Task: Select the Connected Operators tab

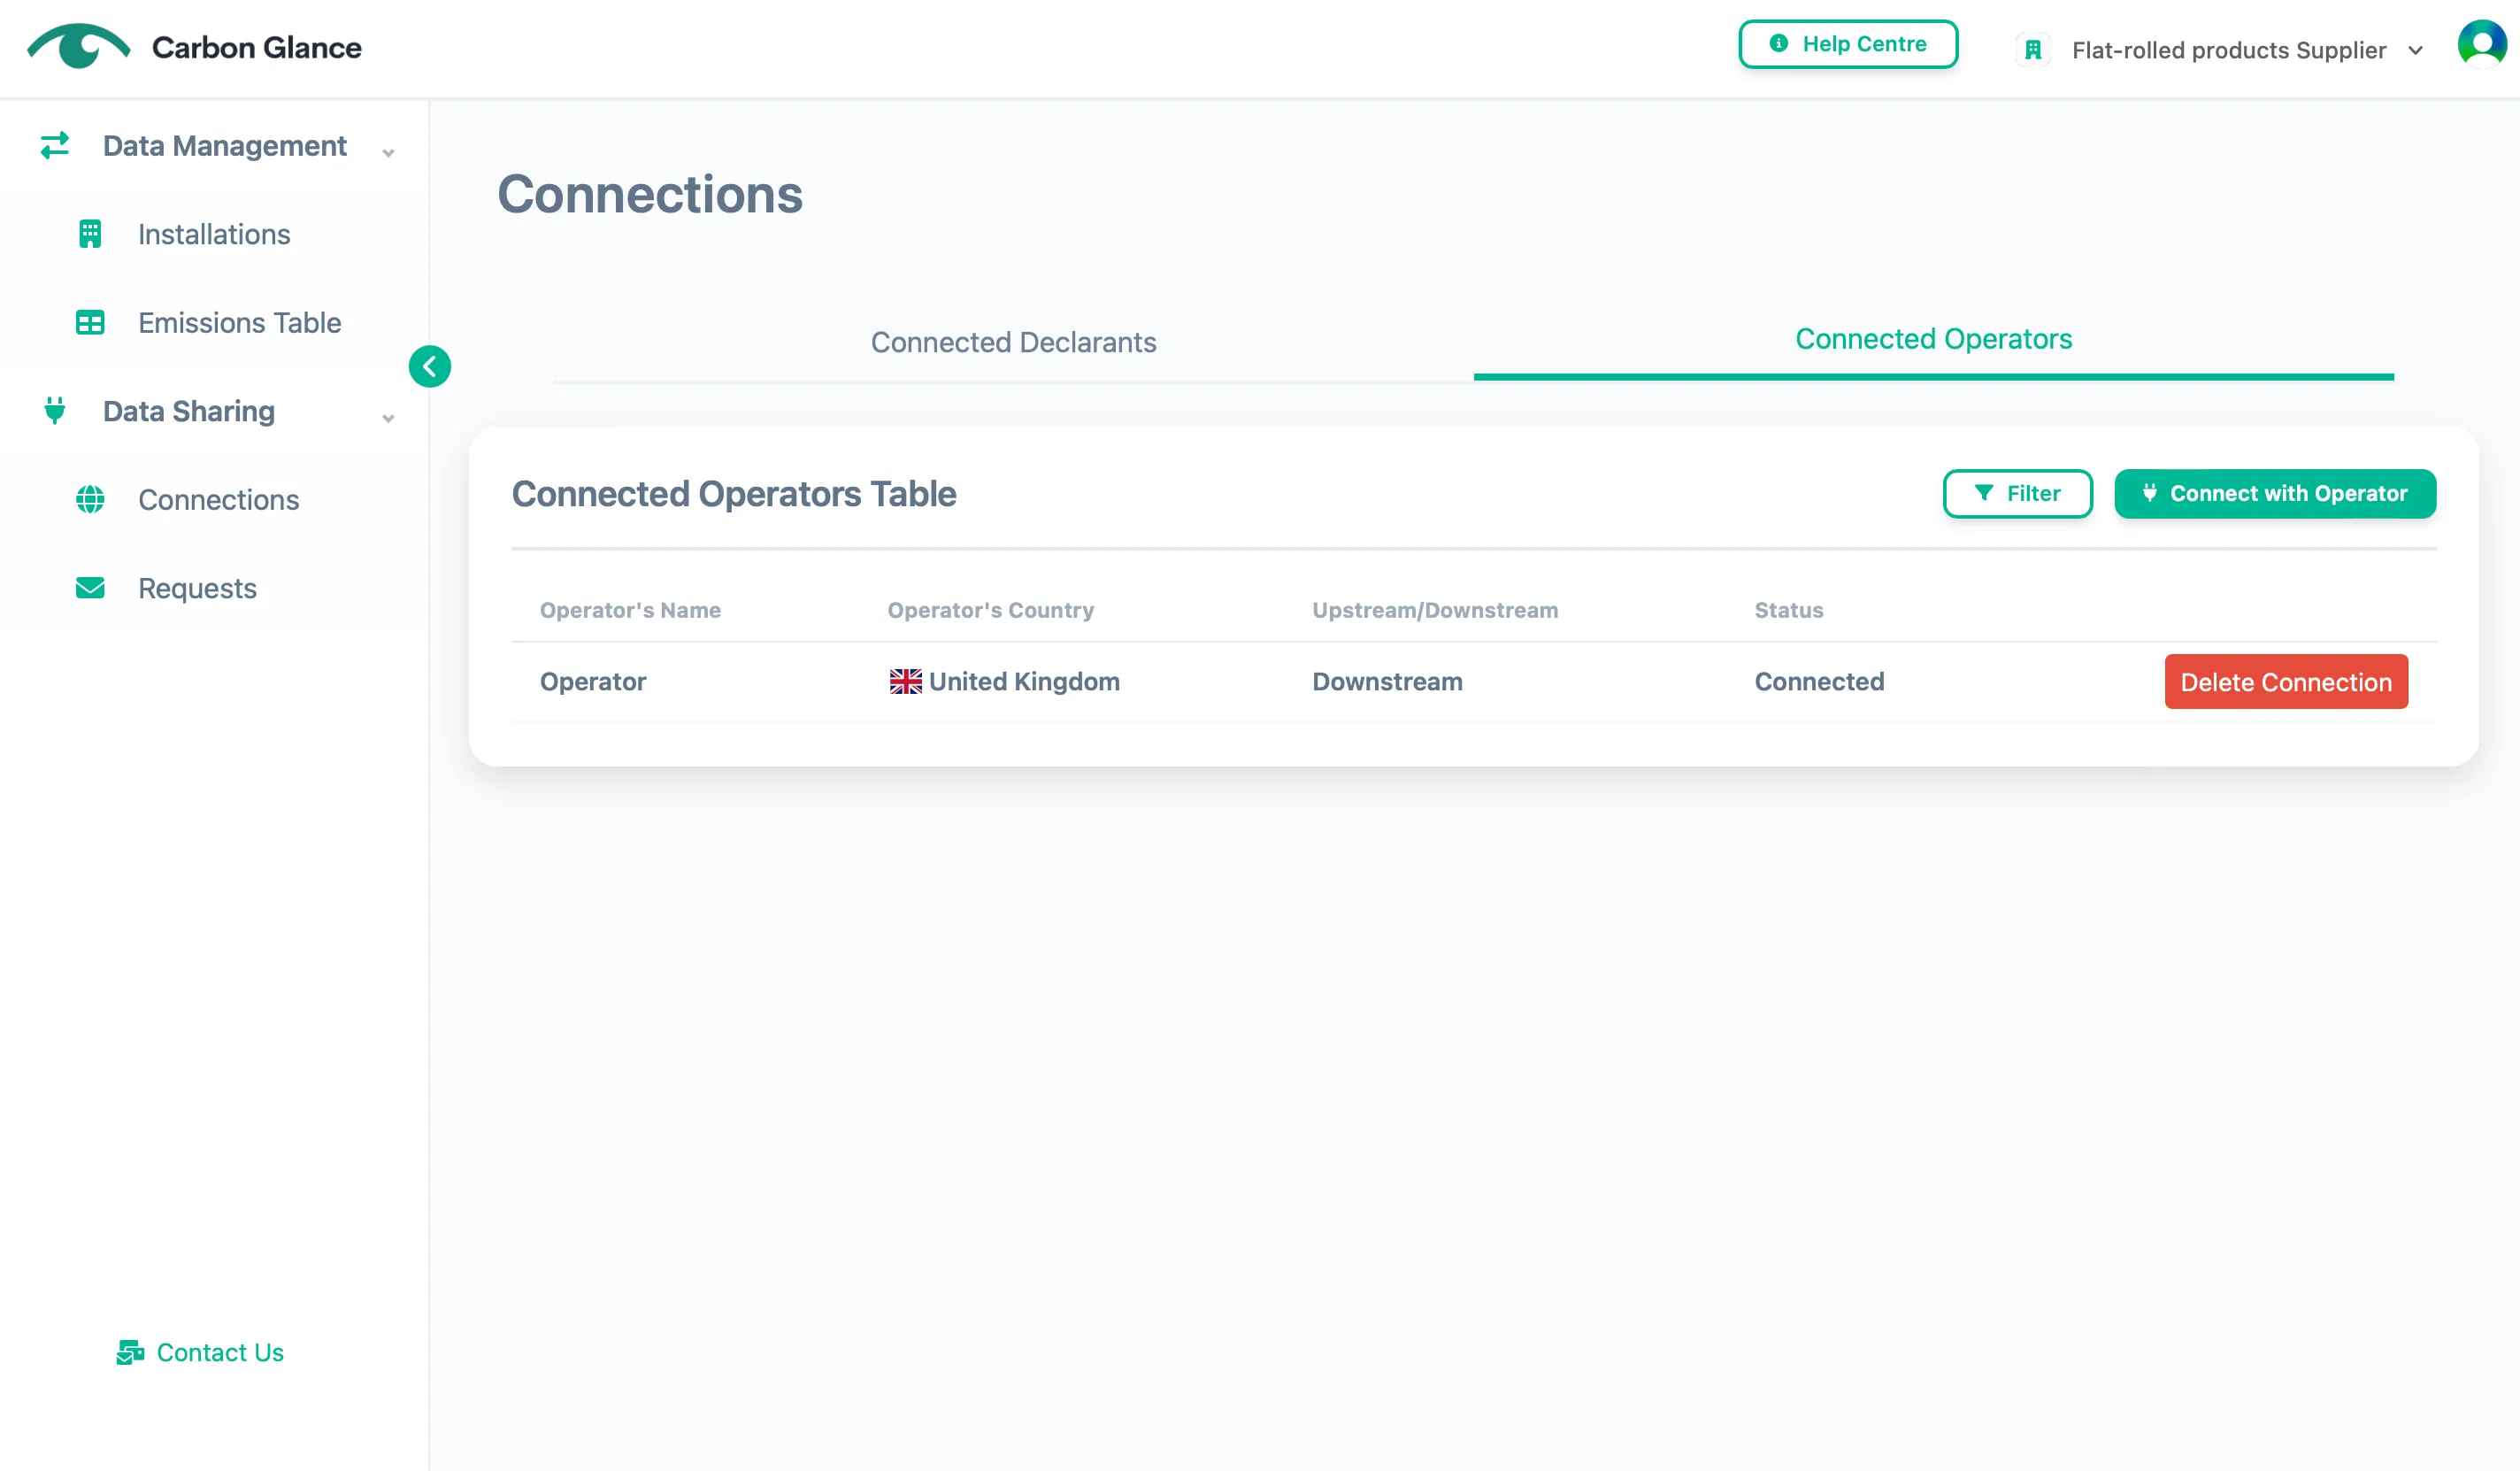Action: click(x=1933, y=339)
